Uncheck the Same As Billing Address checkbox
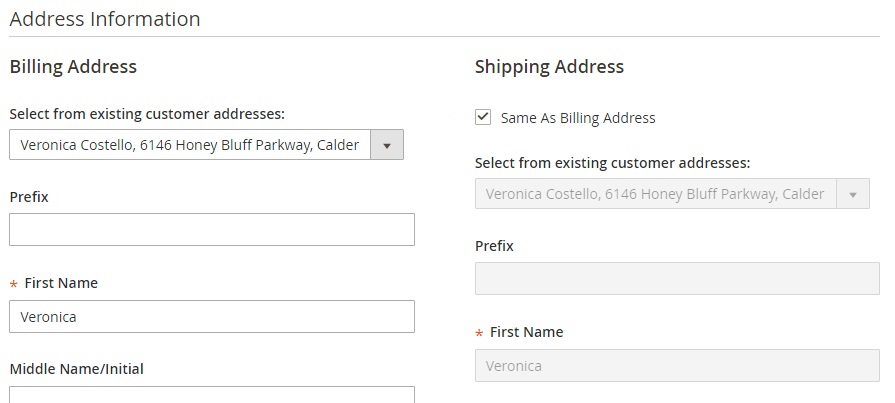 click(483, 117)
